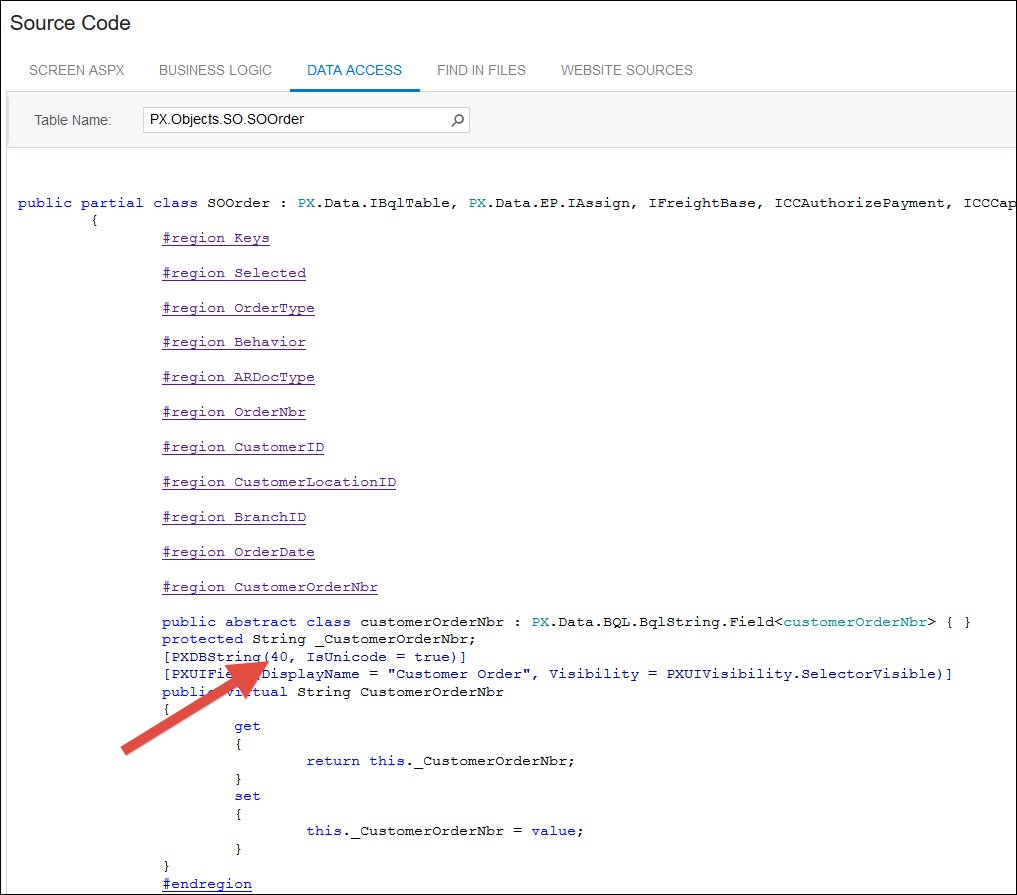Go to the Website Sources tab
Screen dimensions: 1017x895
point(626,70)
